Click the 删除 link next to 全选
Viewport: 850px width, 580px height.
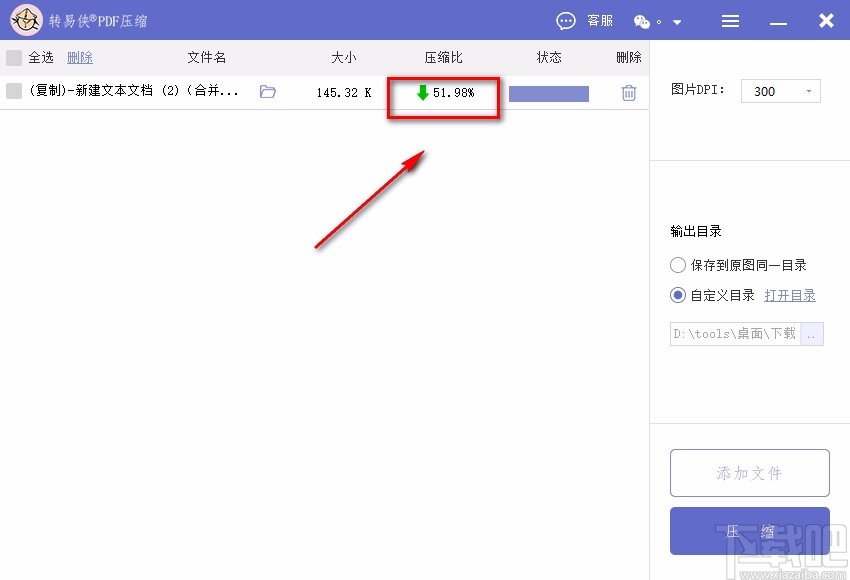pos(79,57)
